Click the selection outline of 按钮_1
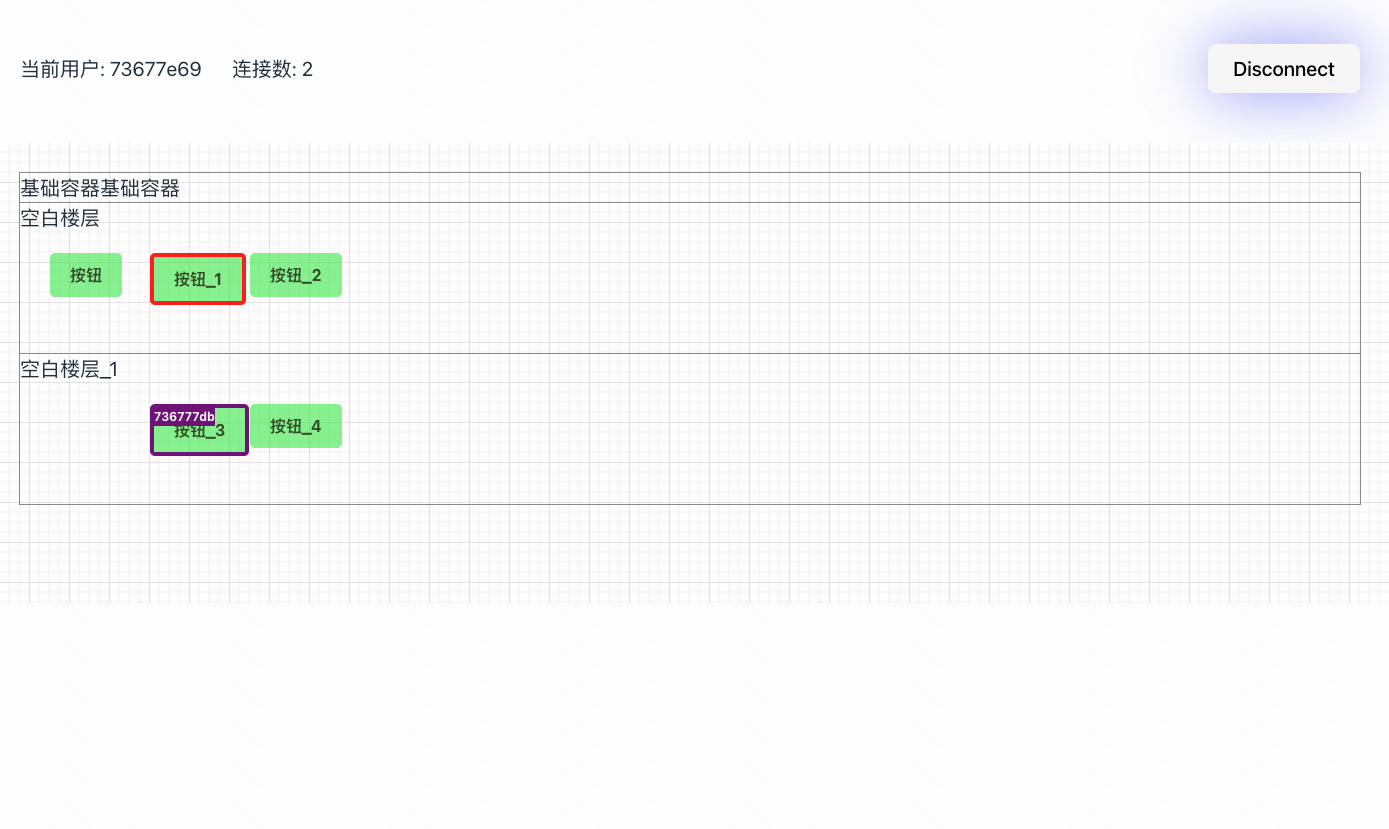This screenshot has width=1389, height=829. pyautogui.click(x=197, y=255)
